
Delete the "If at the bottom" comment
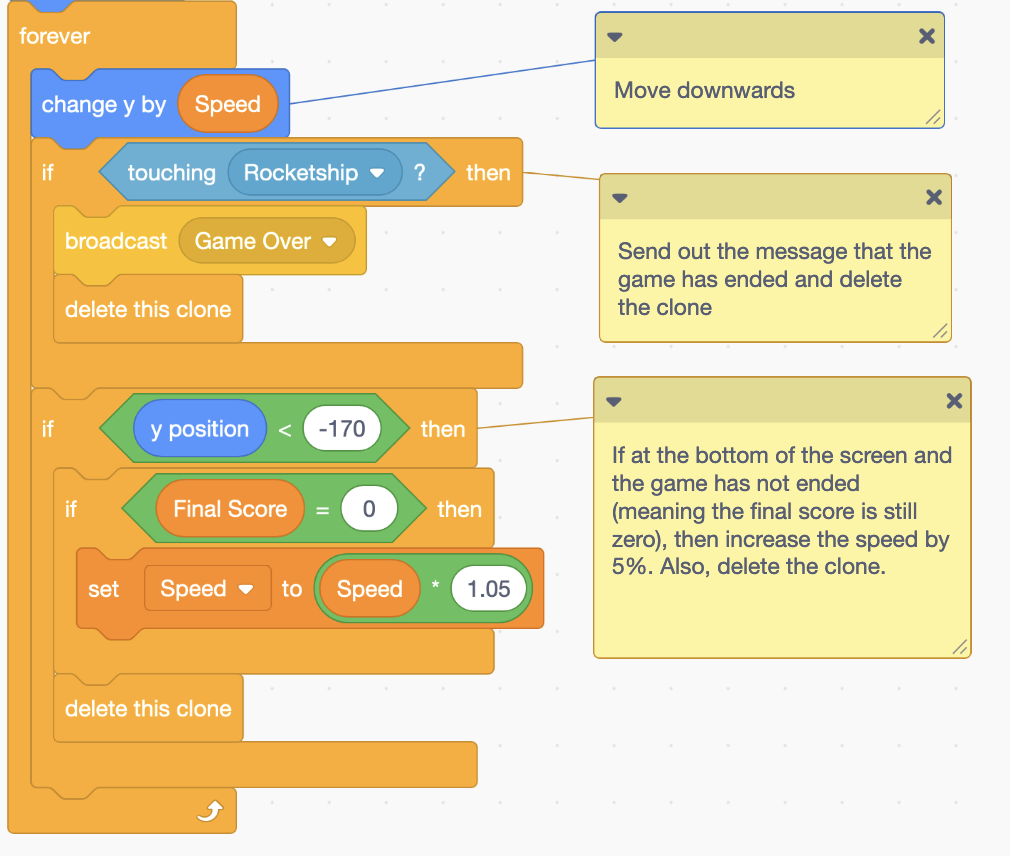953,401
